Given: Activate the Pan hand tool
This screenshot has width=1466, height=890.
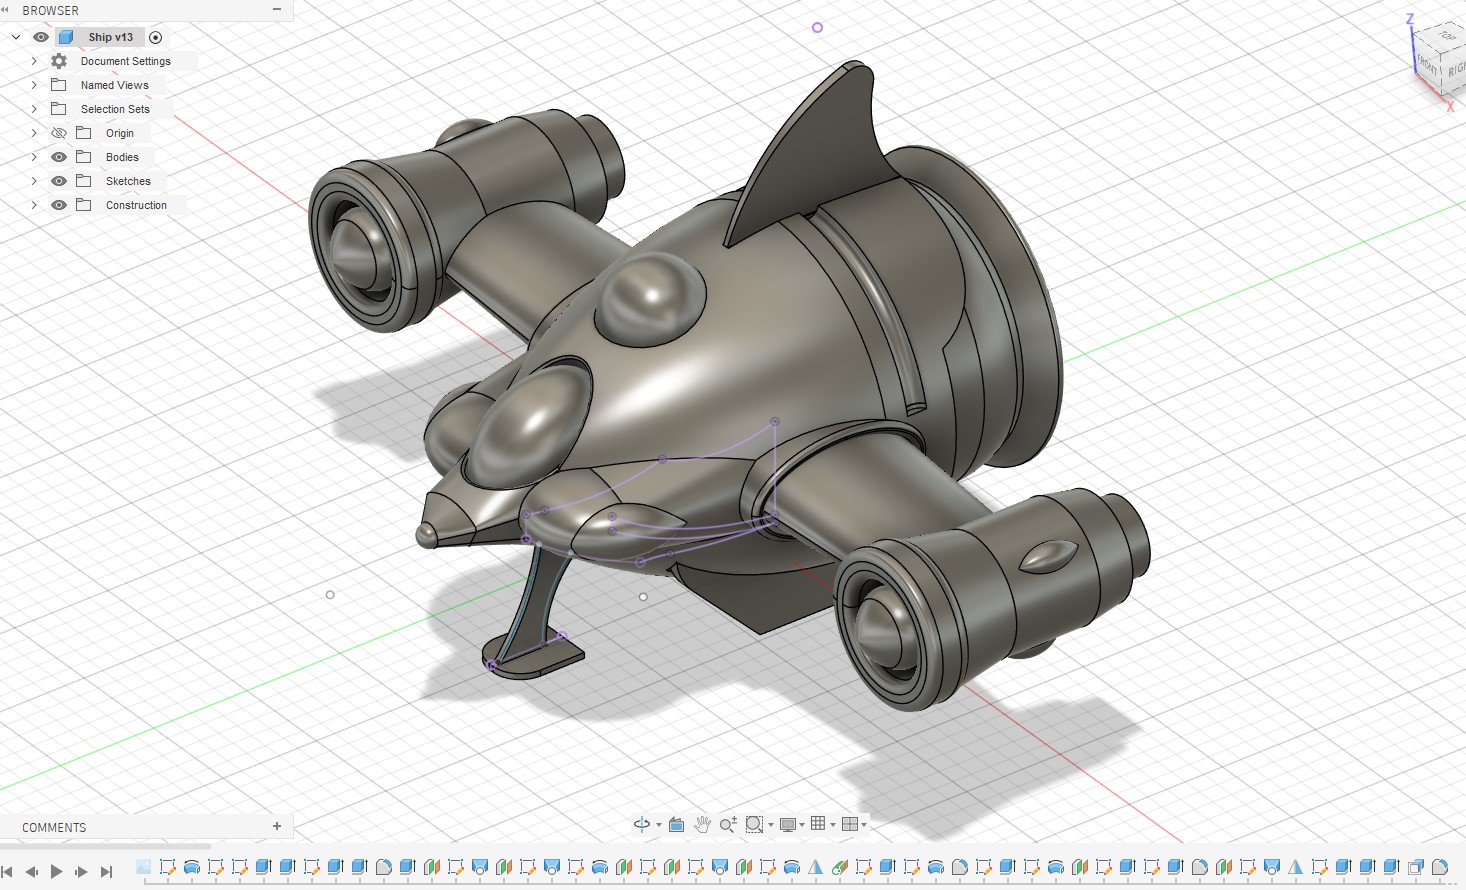Looking at the screenshot, I should (702, 824).
